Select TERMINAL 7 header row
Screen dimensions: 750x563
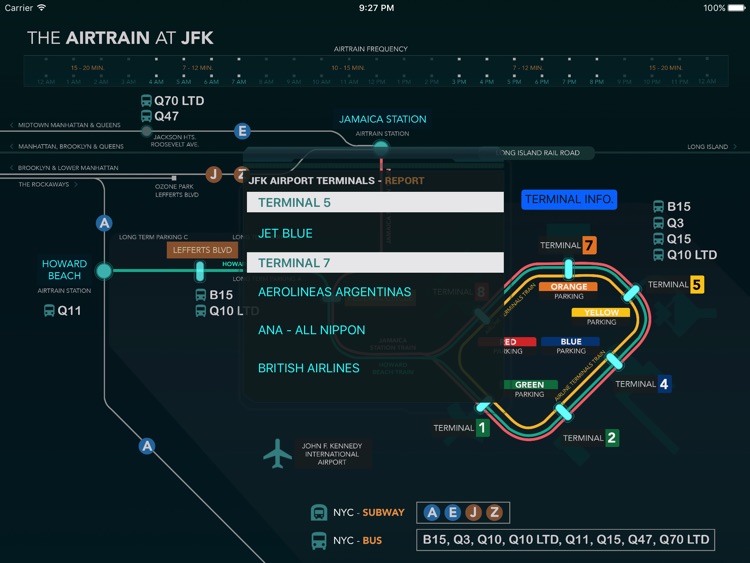click(375, 263)
